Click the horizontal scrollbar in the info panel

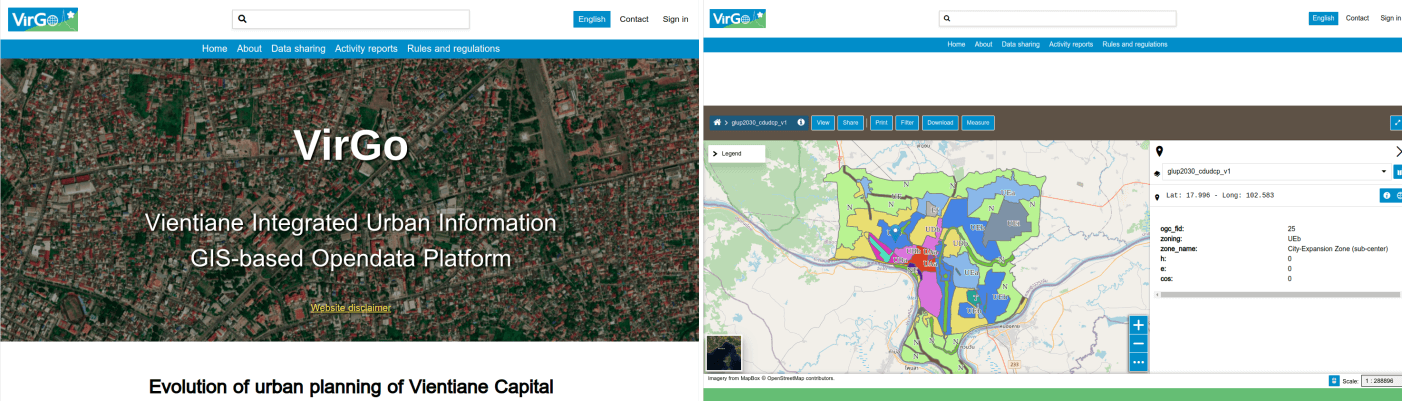[x=1280, y=295]
